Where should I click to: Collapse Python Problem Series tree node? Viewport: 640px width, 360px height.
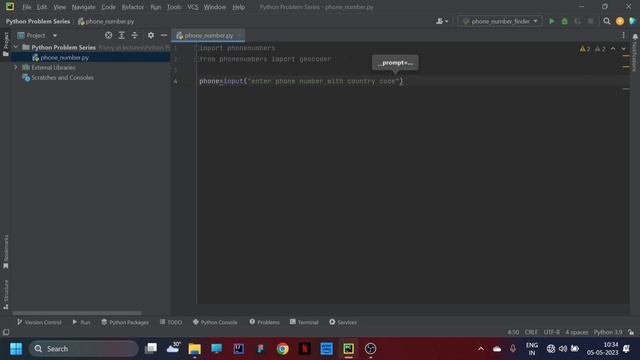pyautogui.click(x=16, y=47)
